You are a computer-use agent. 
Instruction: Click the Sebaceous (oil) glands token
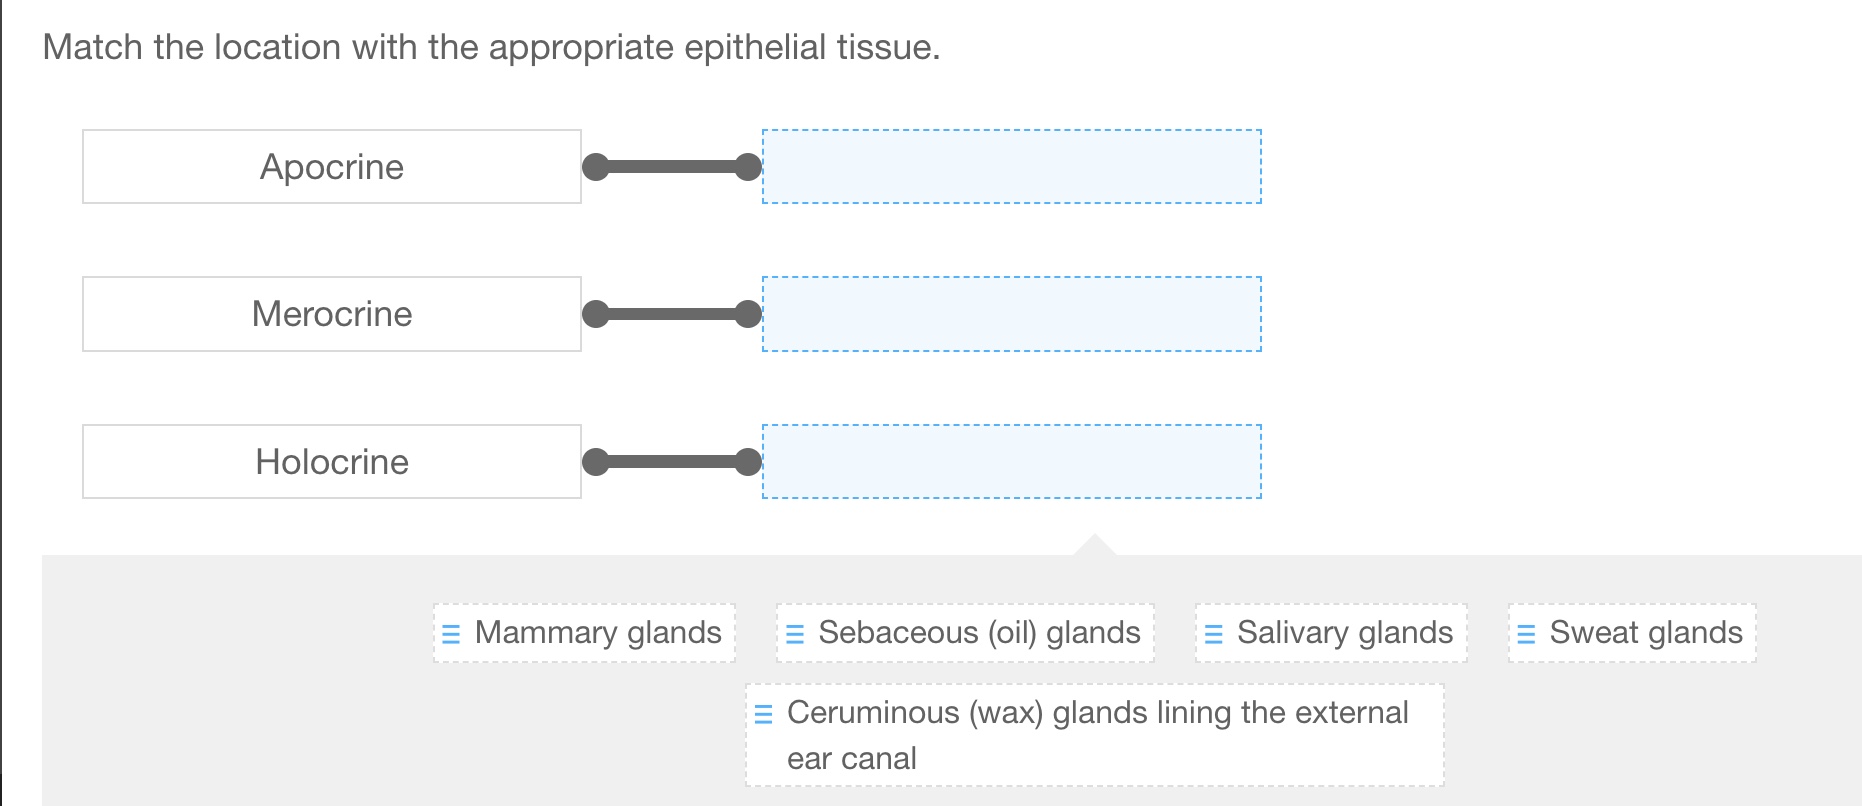pyautogui.click(x=965, y=633)
